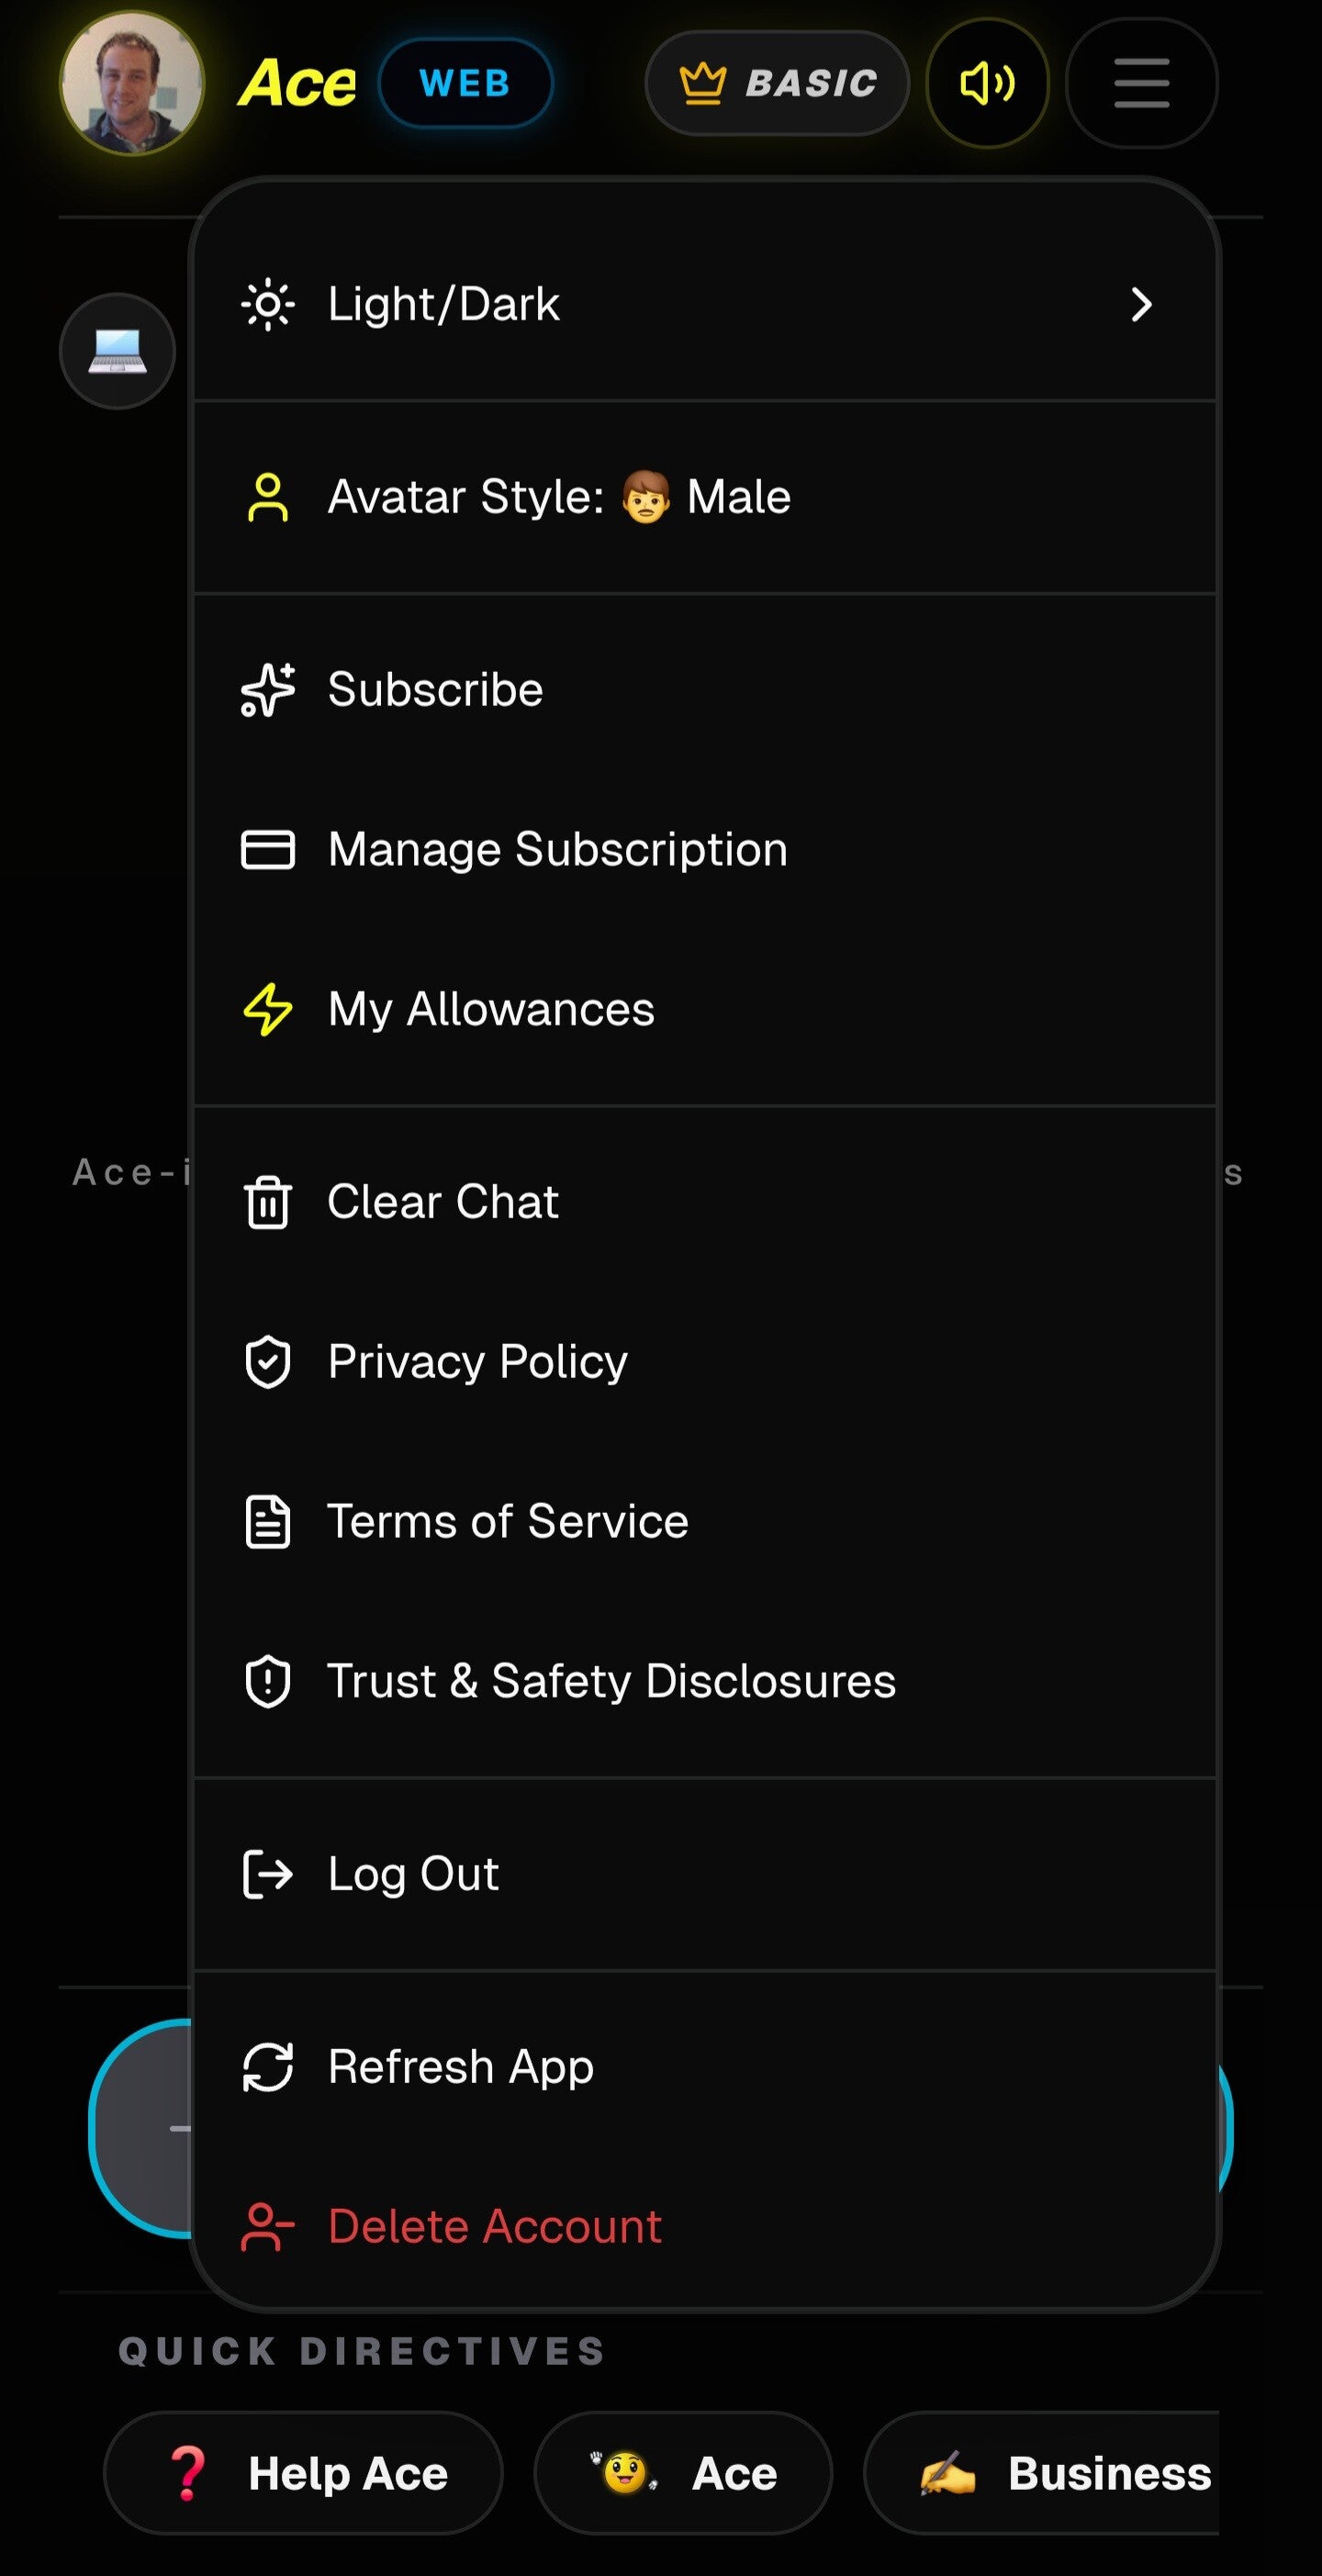Open the Privacy Policy entry
This screenshot has width=1322, height=2576.
tap(704, 1362)
